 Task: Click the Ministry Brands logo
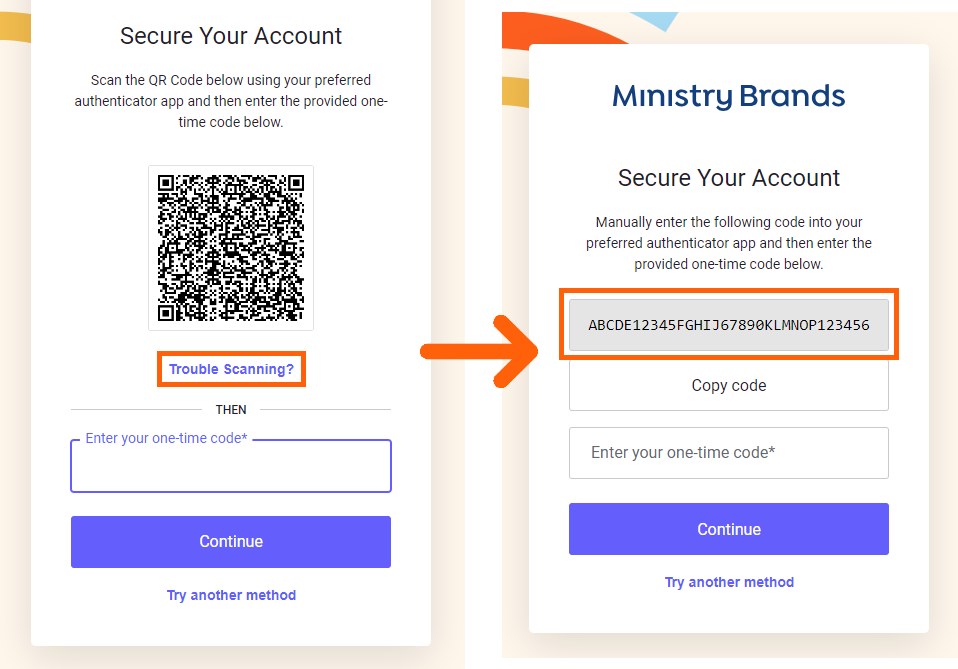pos(729,96)
